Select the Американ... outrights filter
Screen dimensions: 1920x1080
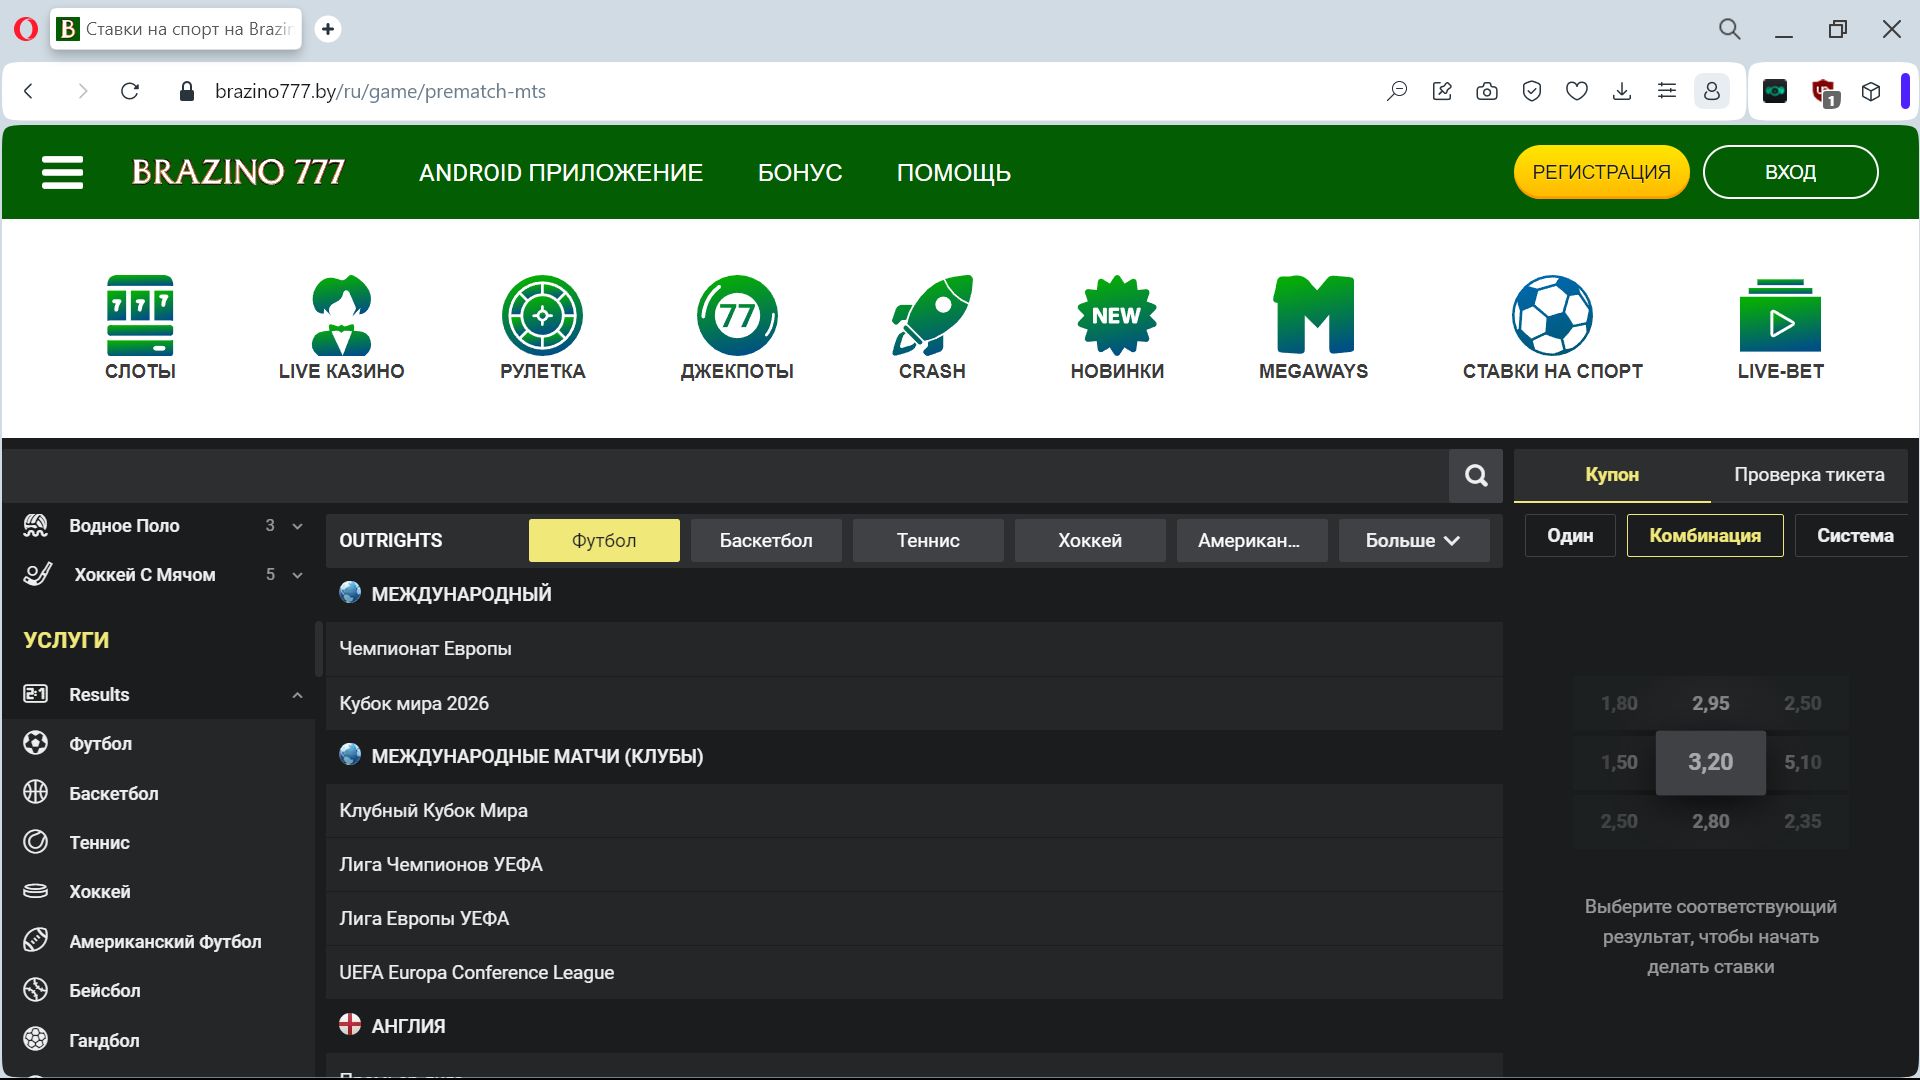[x=1252, y=540]
